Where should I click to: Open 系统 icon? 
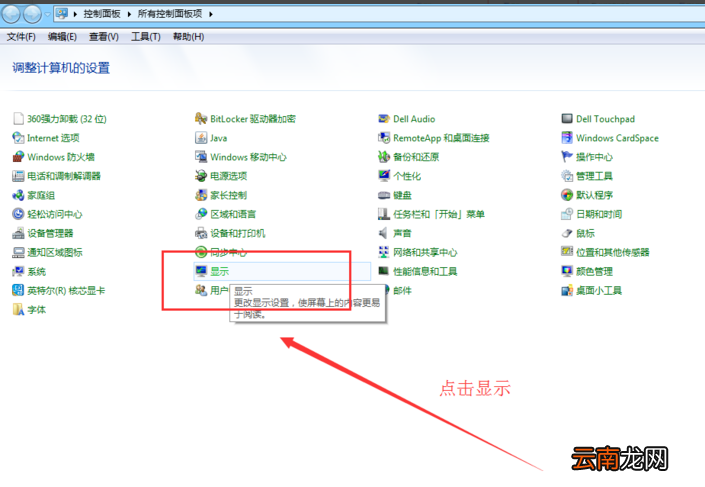coord(18,272)
